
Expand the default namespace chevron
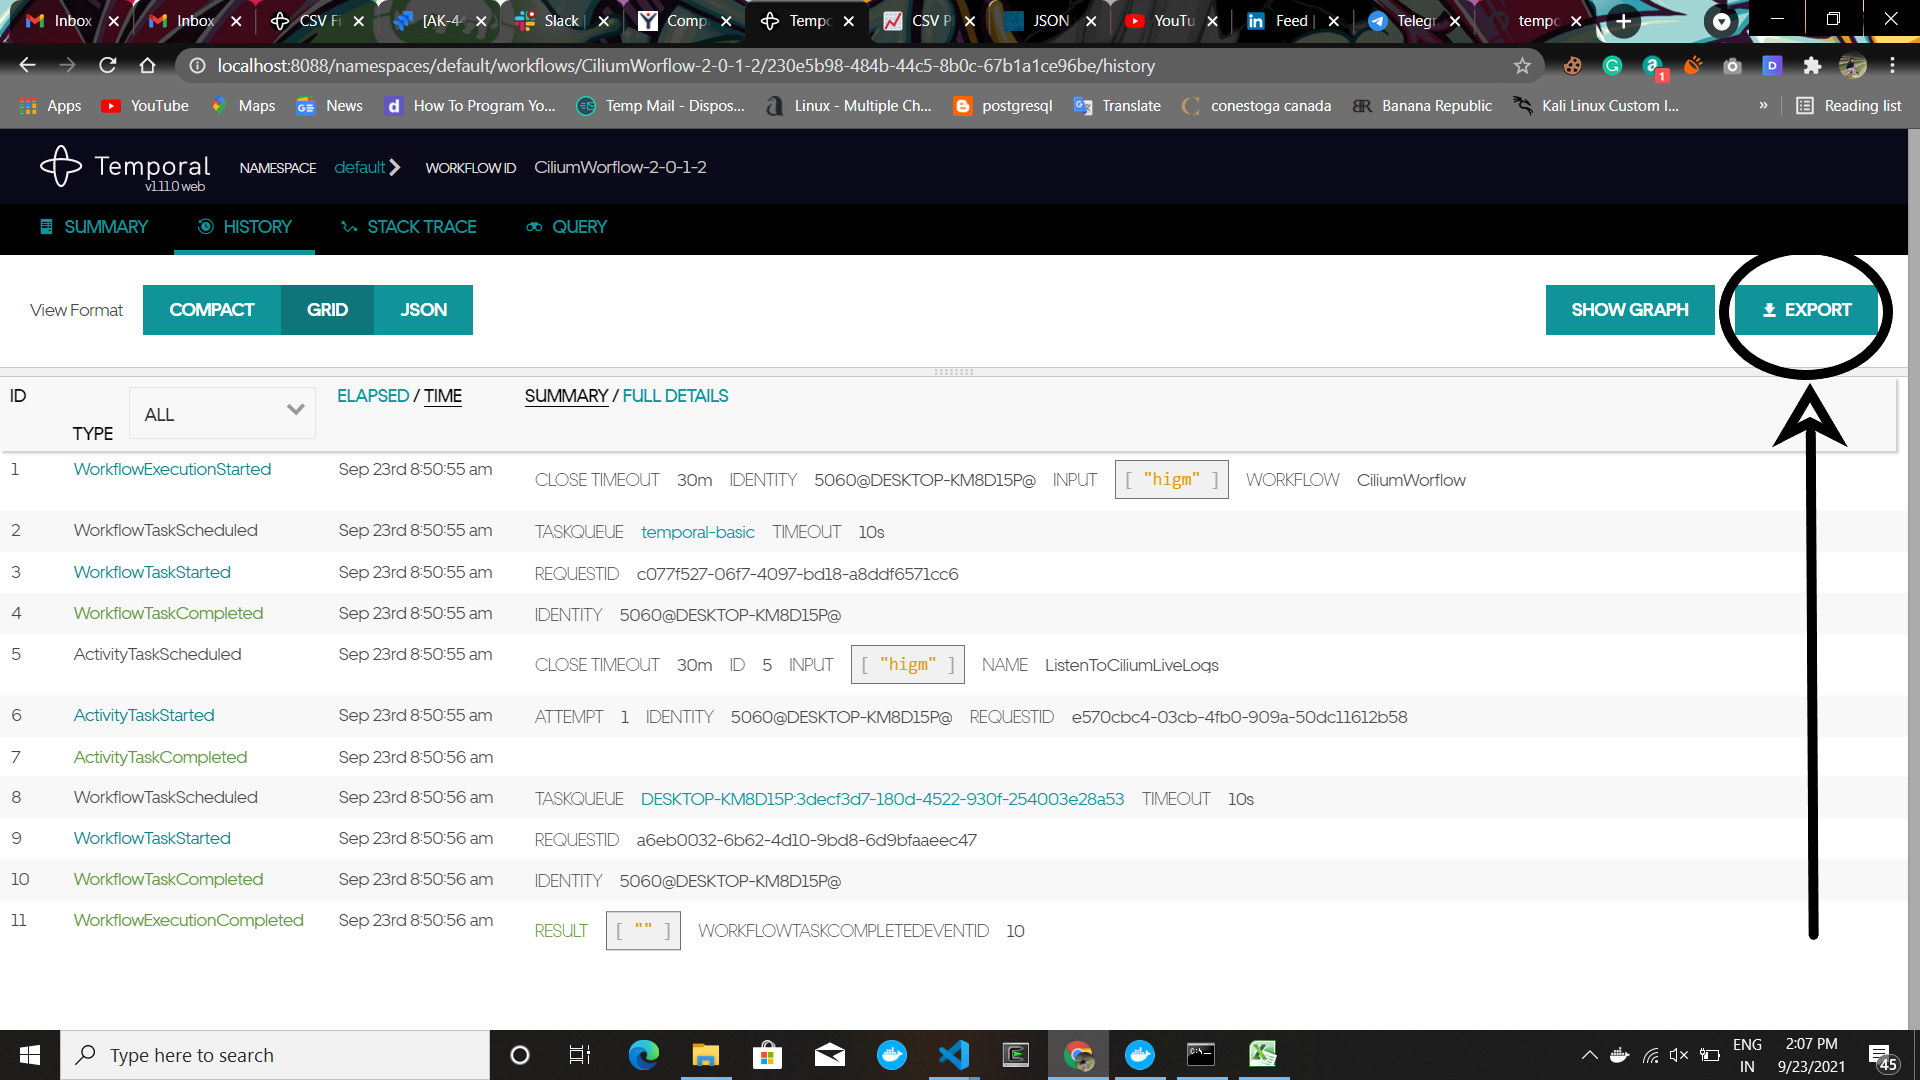[x=395, y=167]
